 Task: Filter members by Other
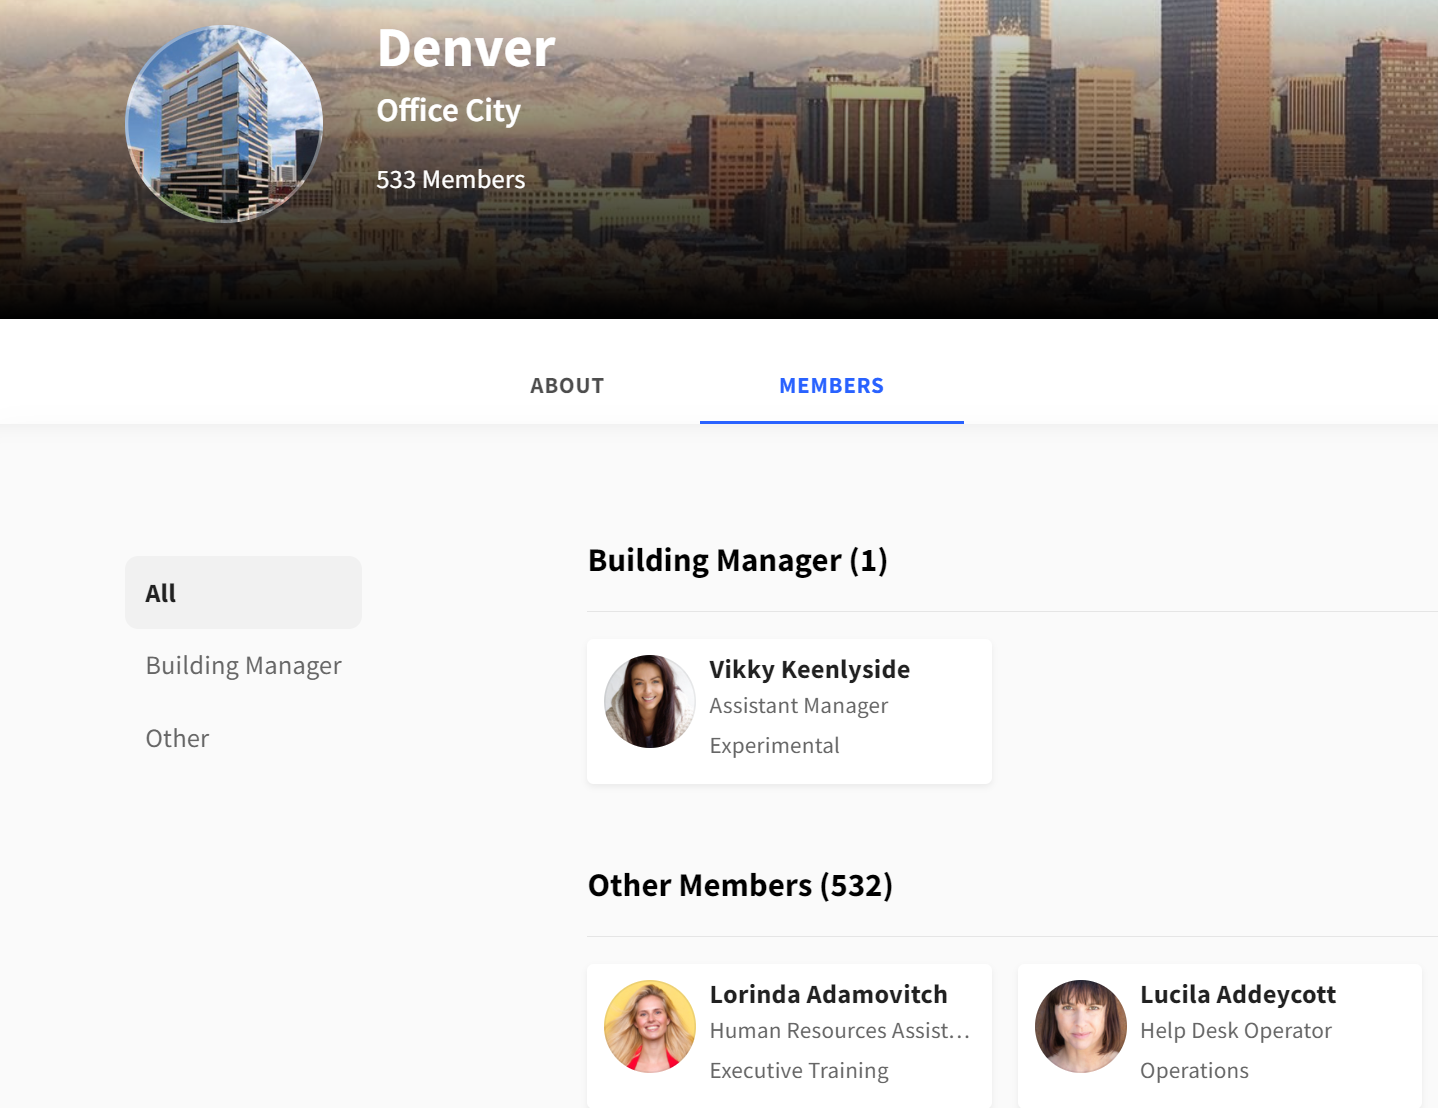tap(177, 739)
